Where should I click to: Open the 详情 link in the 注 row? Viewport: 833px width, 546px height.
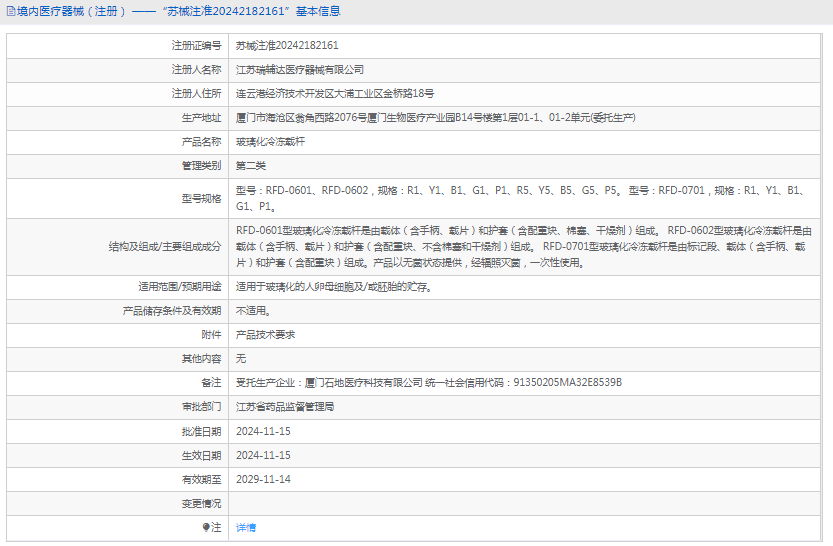tap(246, 527)
